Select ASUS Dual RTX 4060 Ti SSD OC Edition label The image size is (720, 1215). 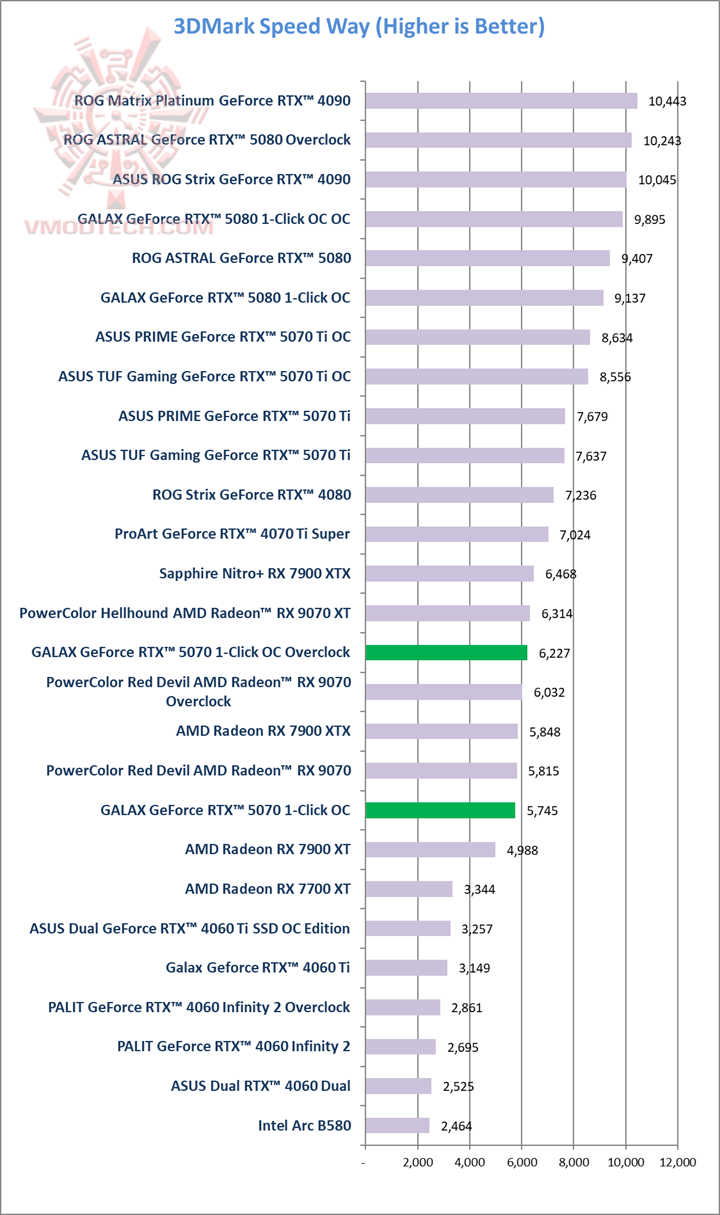pyautogui.click(x=190, y=928)
